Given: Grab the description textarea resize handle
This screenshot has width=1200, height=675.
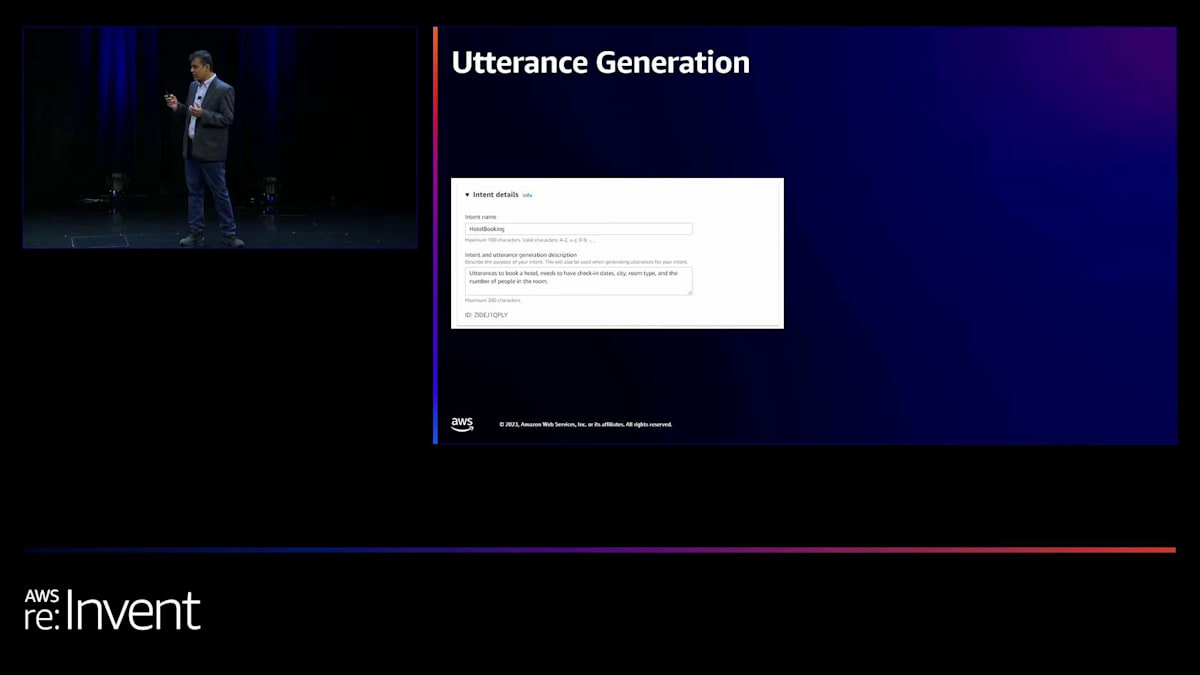Looking at the screenshot, I should [689, 292].
